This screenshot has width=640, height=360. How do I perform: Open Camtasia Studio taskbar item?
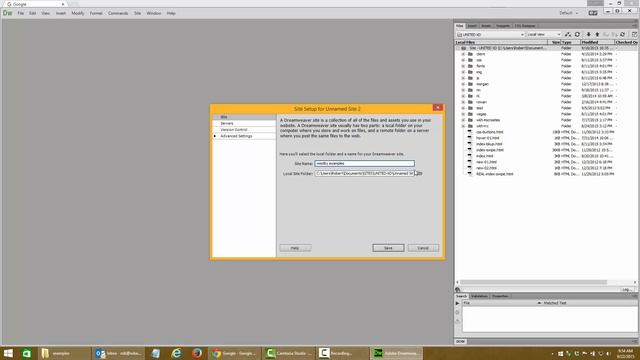289,353
